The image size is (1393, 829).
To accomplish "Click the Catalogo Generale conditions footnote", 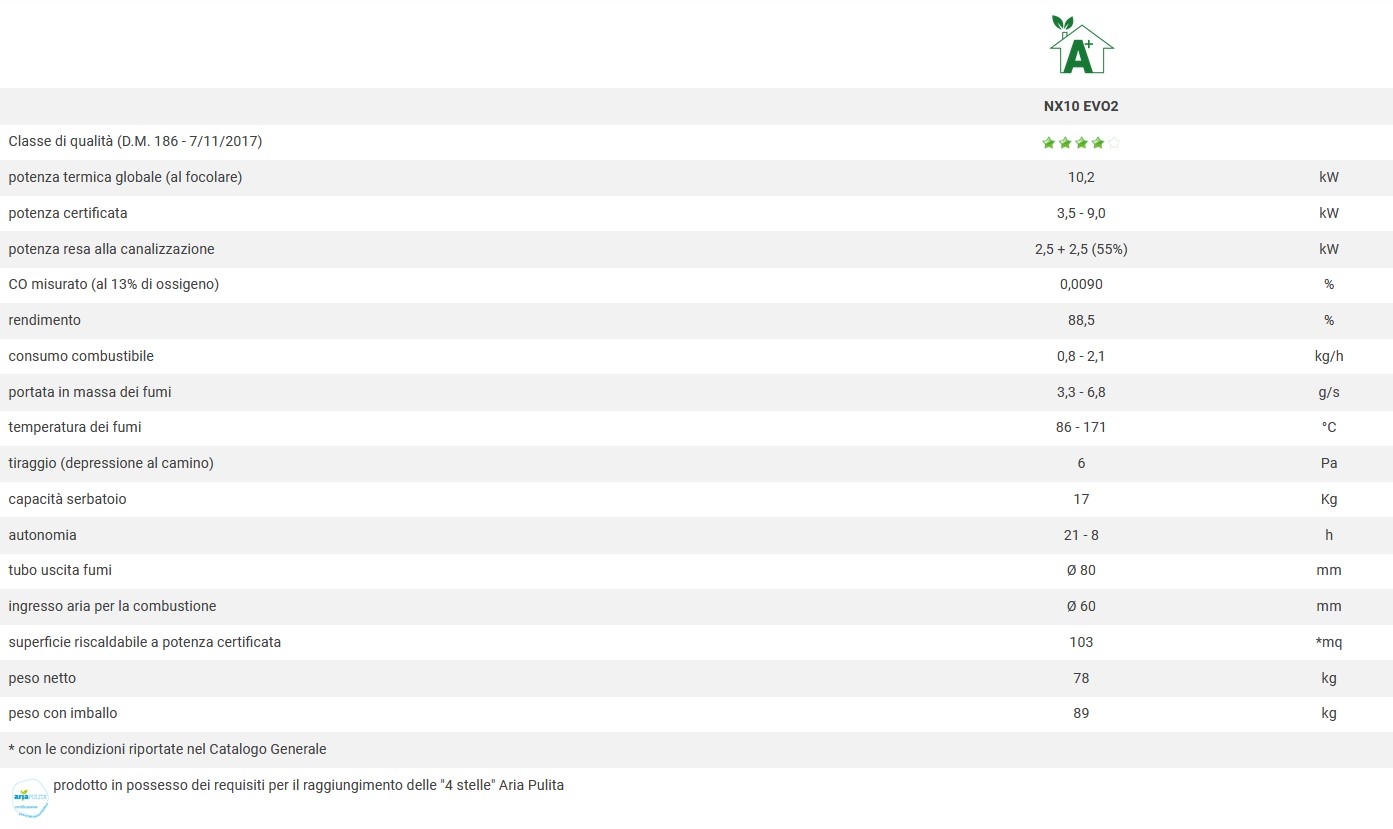I will click(x=167, y=749).
